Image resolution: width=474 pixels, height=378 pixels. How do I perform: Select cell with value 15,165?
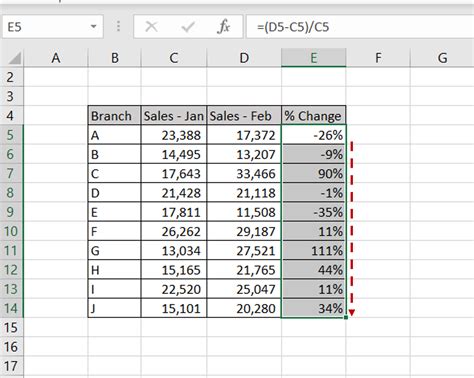click(174, 270)
